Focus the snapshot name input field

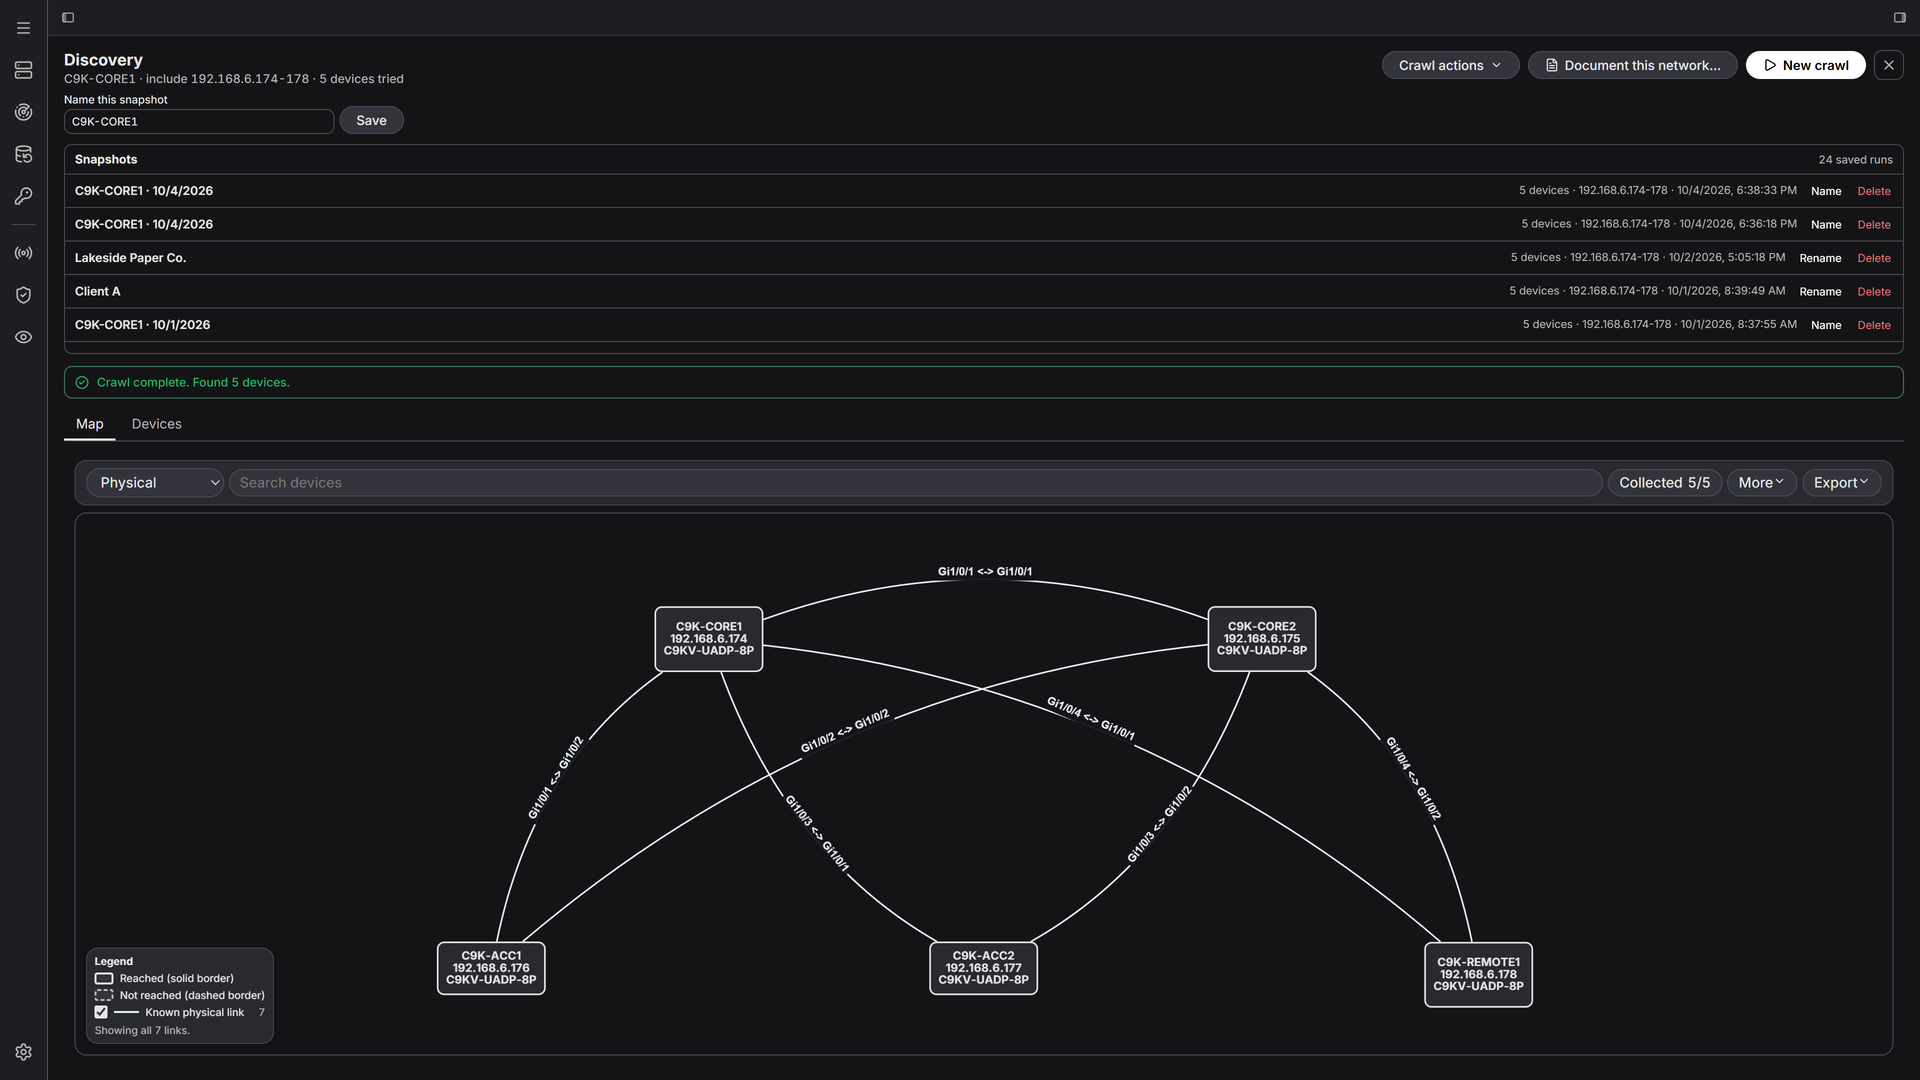click(x=199, y=121)
